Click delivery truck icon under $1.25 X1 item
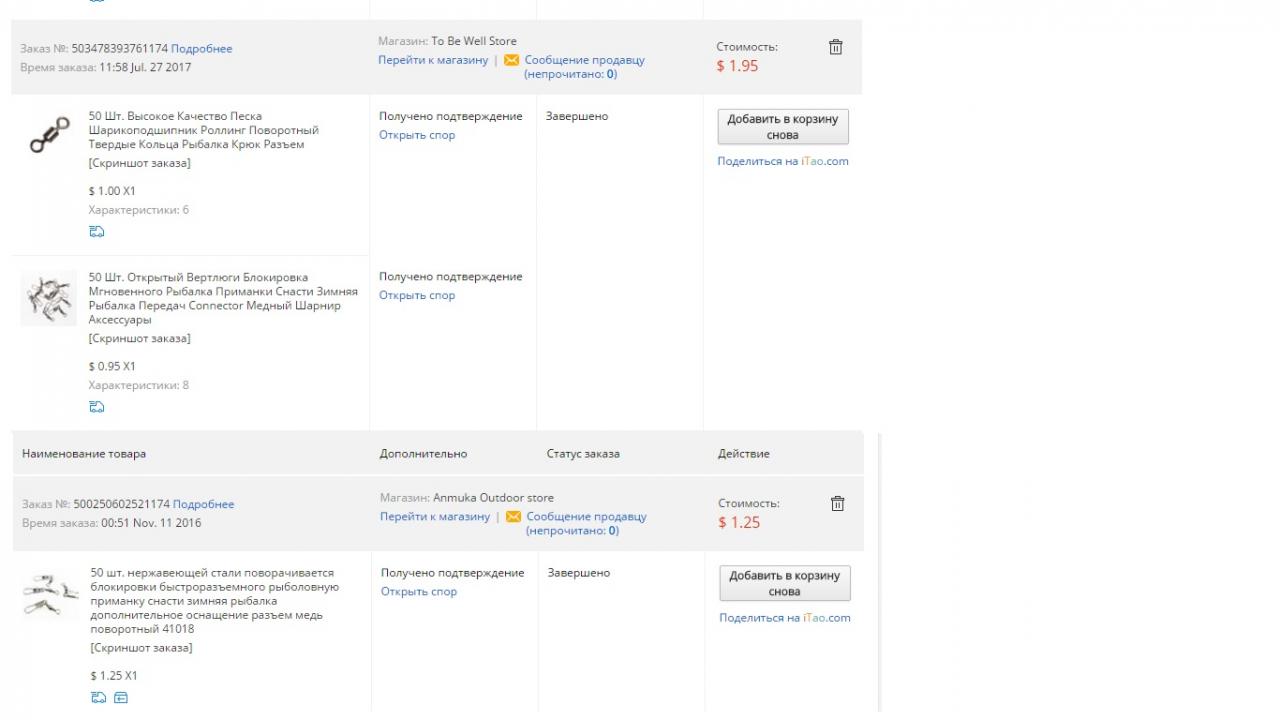Viewport: 1280px width, 720px height. [x=99, y=698]
